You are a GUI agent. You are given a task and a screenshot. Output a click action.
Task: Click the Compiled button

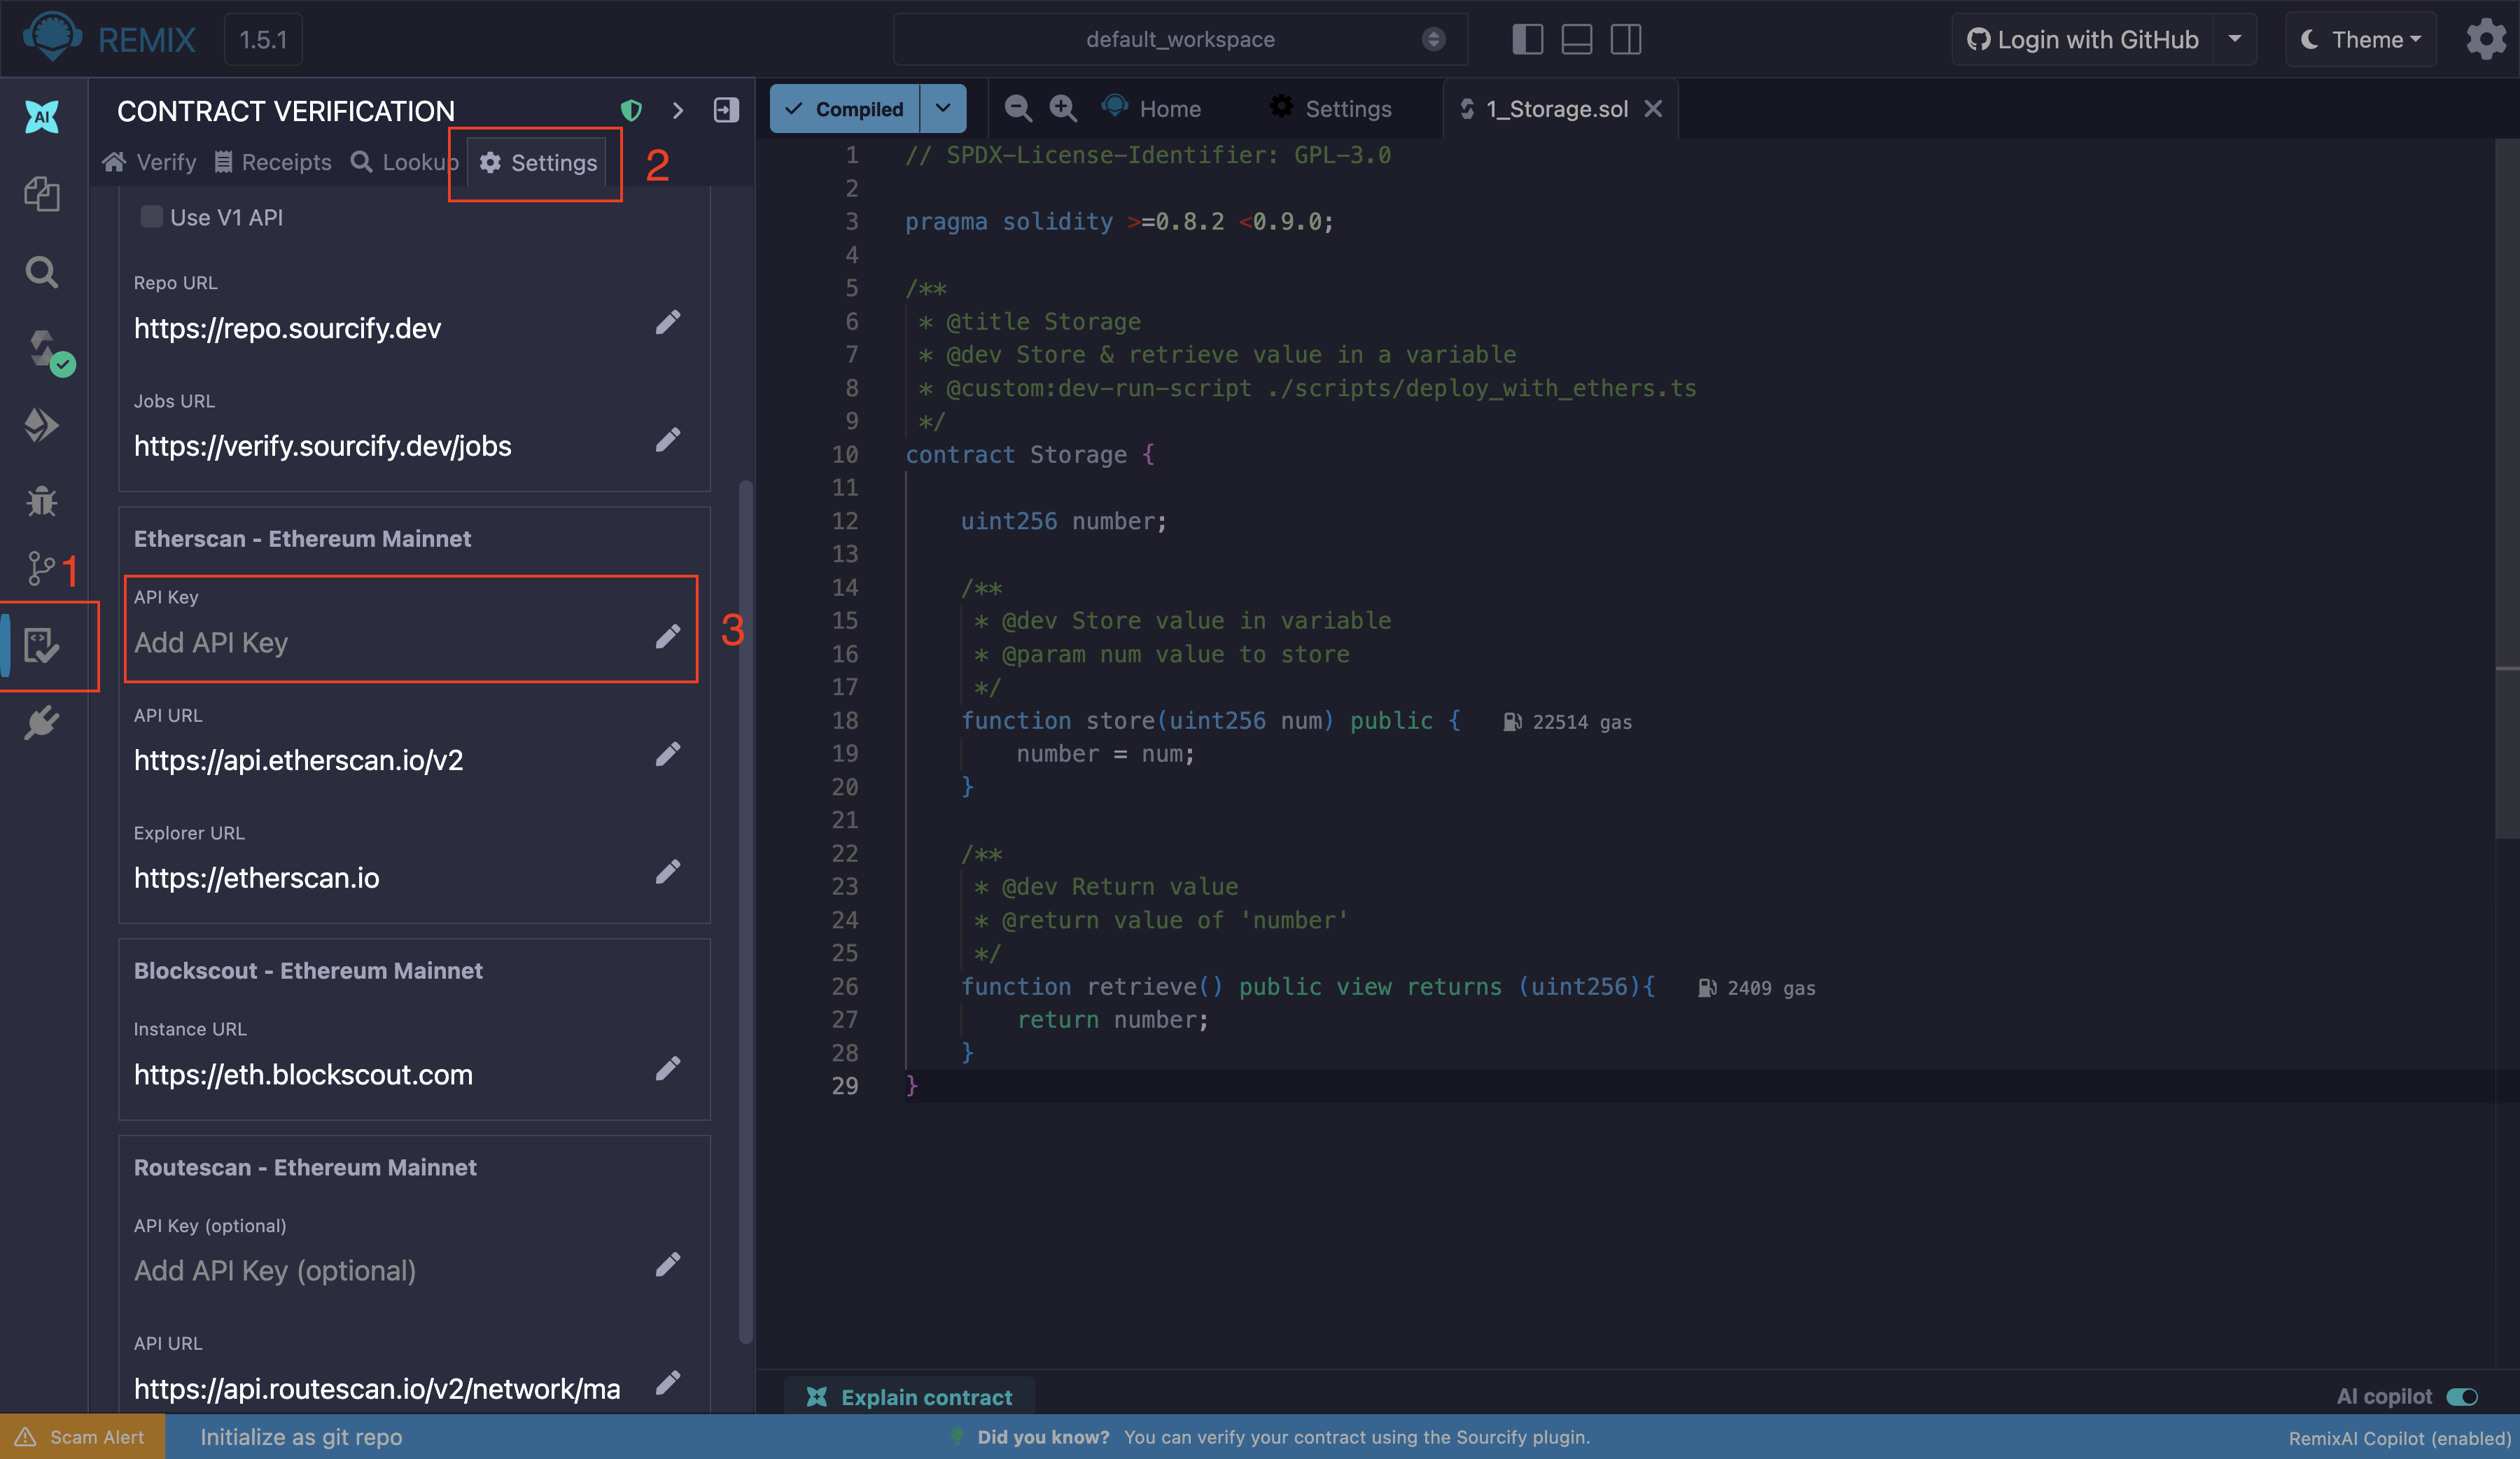[845, 108]
